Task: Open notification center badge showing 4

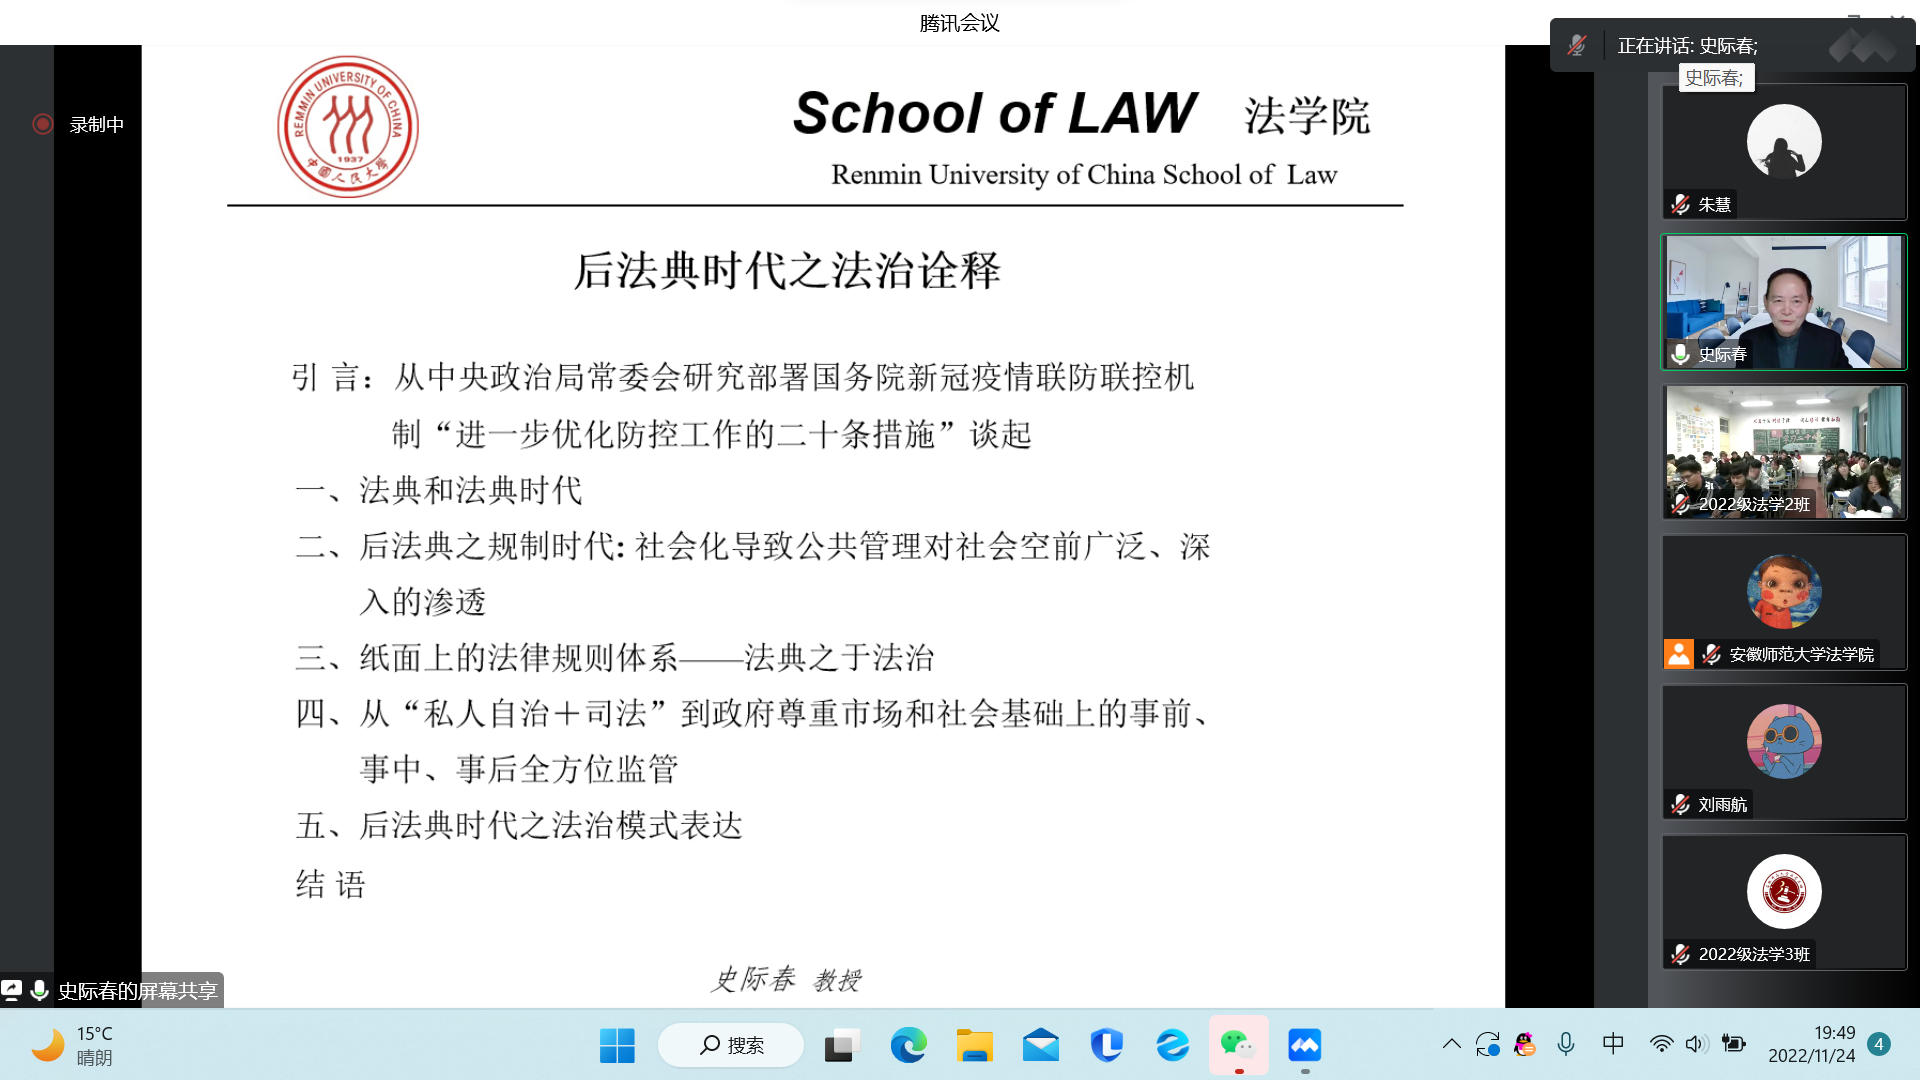Action: 1879,1044
